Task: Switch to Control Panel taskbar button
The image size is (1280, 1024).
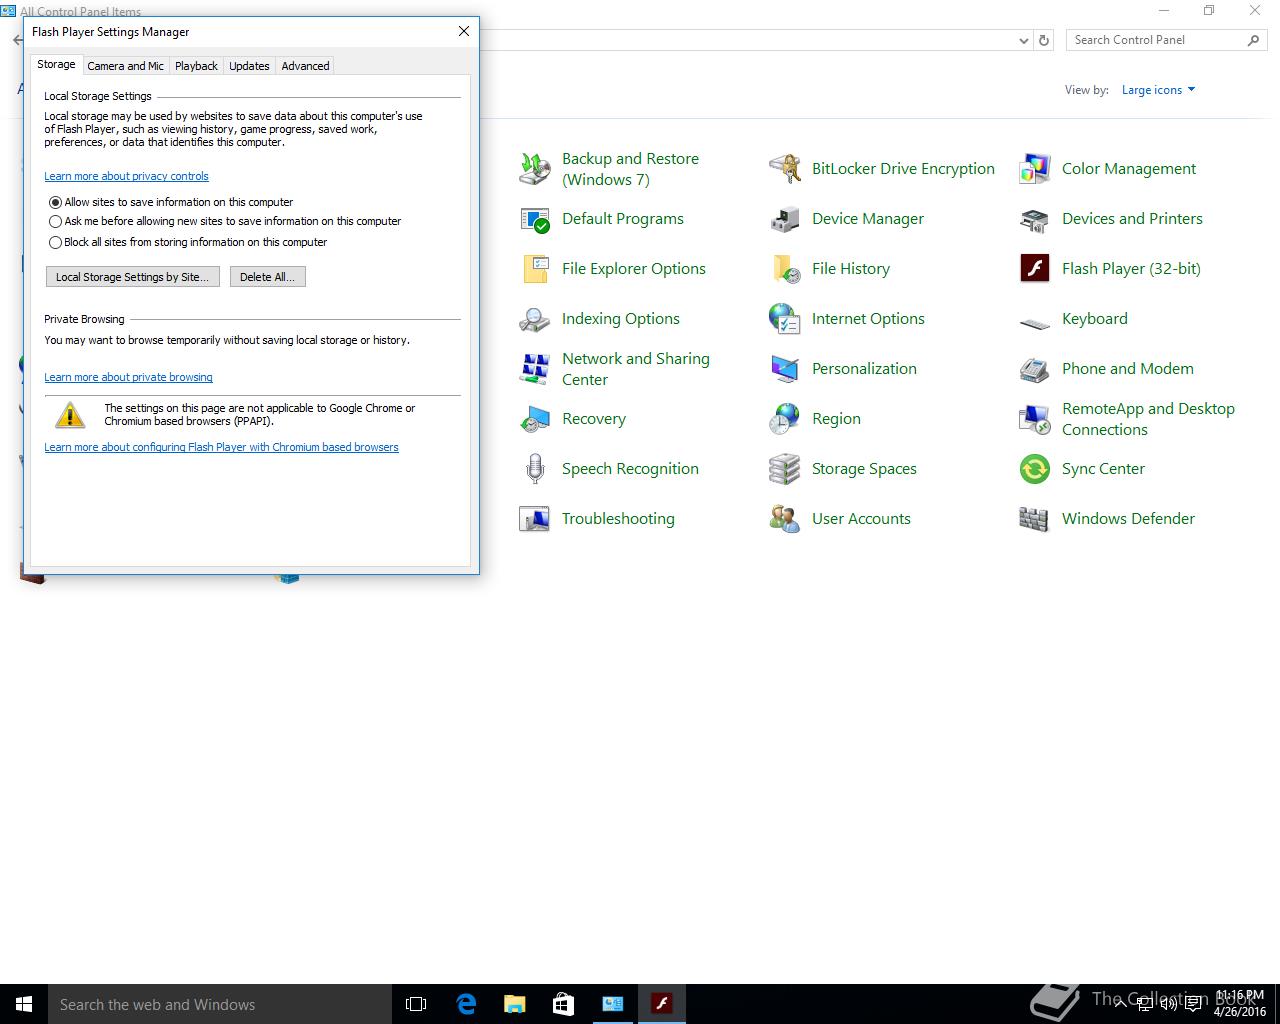Action: (x=612, y=1004)
